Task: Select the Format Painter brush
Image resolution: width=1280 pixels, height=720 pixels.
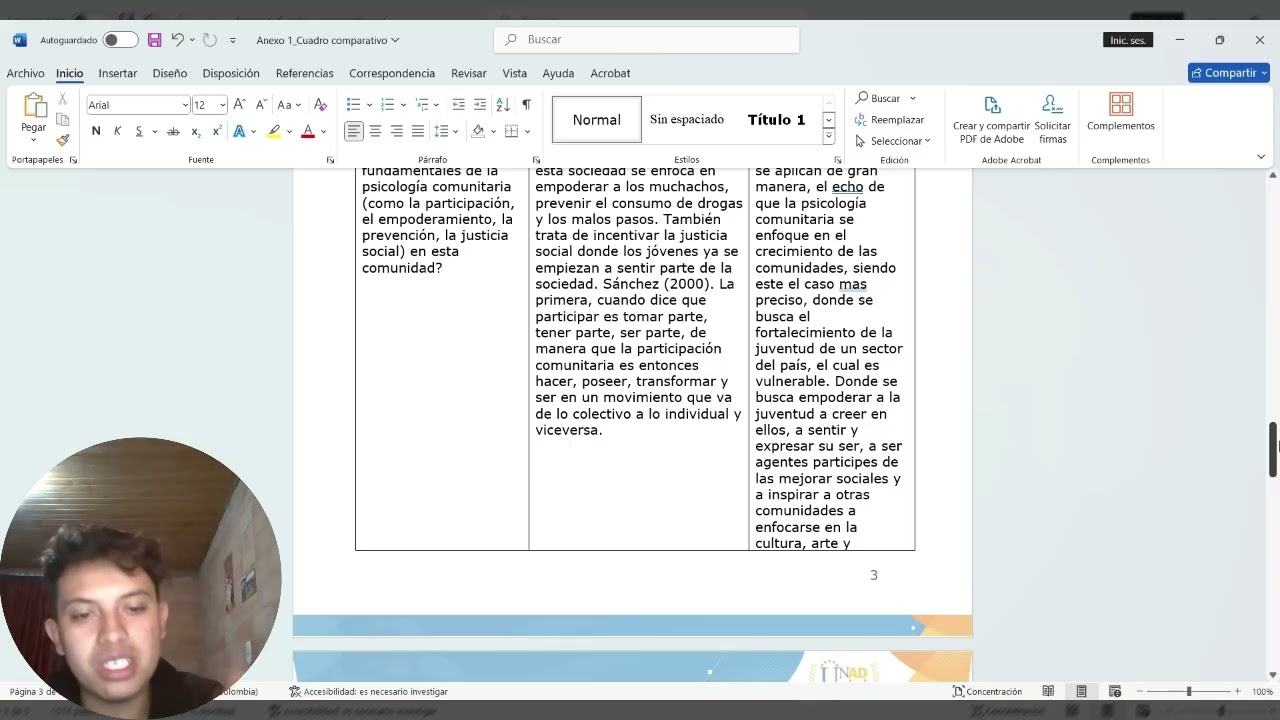Action: click(x=62, y=140)
